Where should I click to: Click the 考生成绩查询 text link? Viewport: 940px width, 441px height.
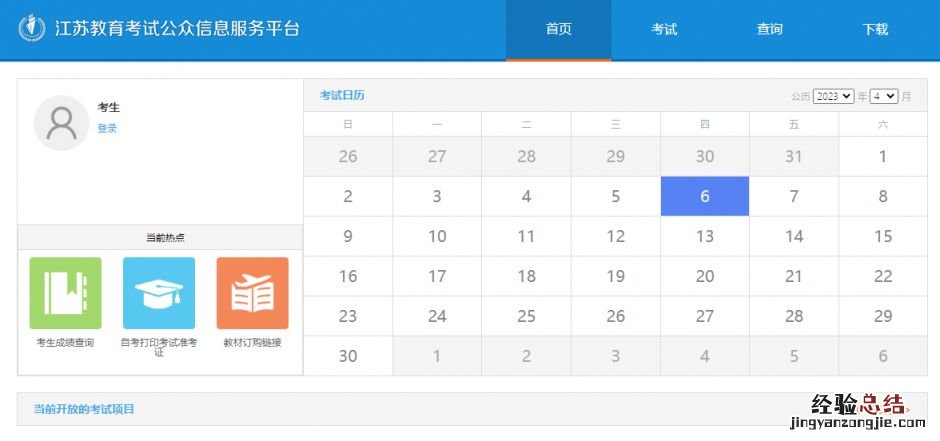pyautogui.click(x=65, y=343)
